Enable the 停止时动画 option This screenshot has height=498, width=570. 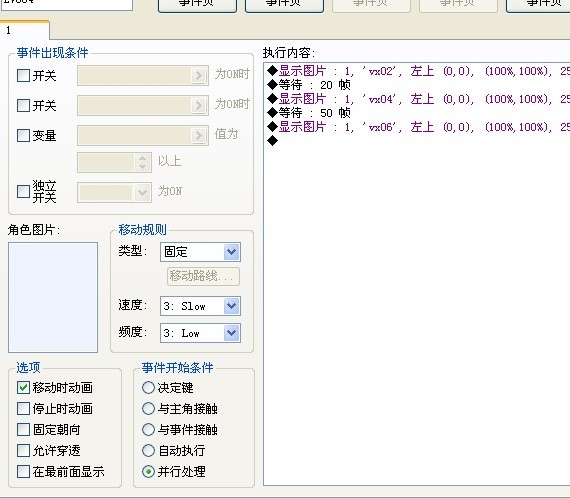23,409
